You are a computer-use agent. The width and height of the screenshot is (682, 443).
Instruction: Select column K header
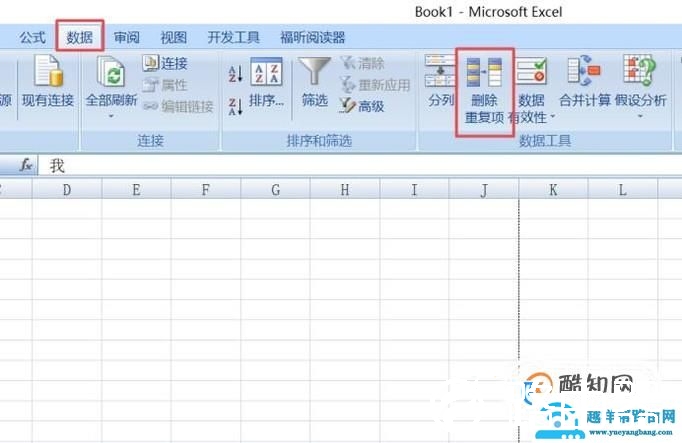(553, 190)
